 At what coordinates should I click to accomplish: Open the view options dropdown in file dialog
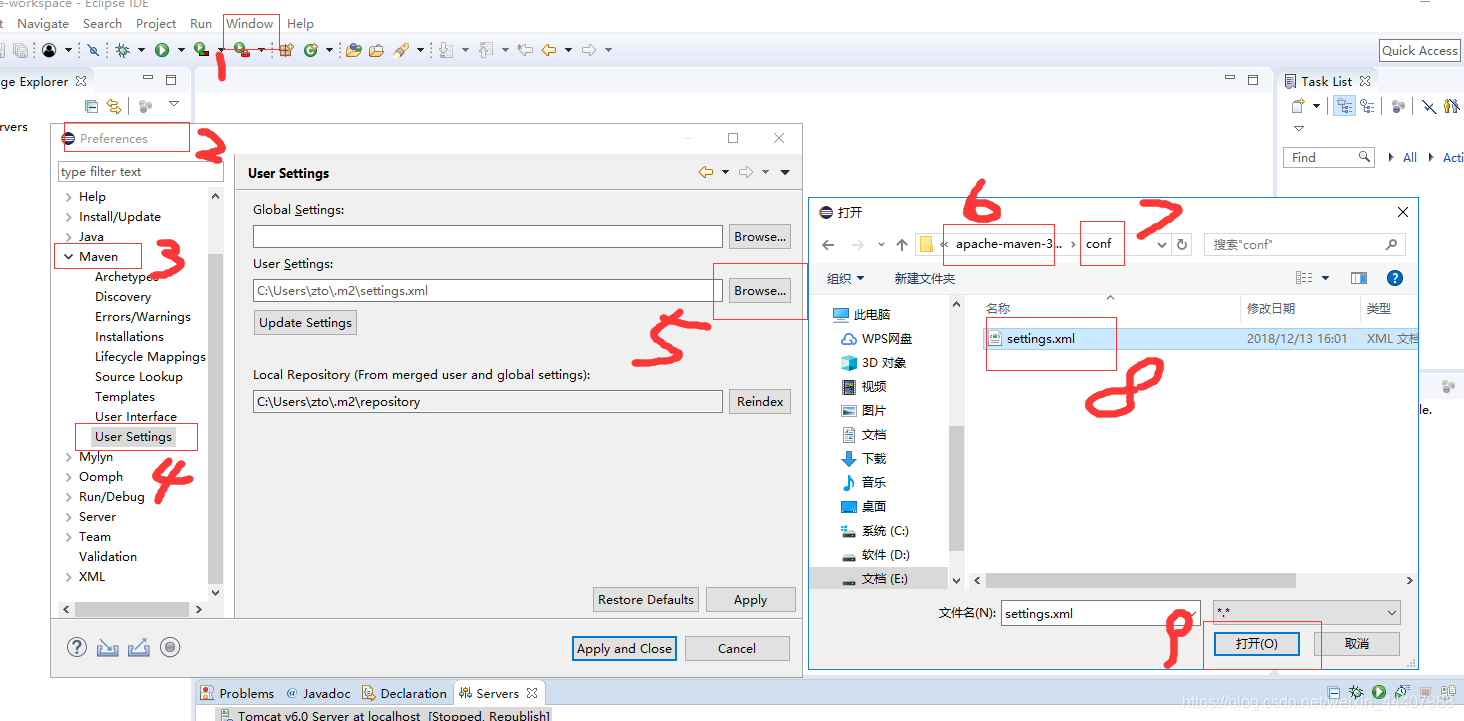(x=1326, y=278)
